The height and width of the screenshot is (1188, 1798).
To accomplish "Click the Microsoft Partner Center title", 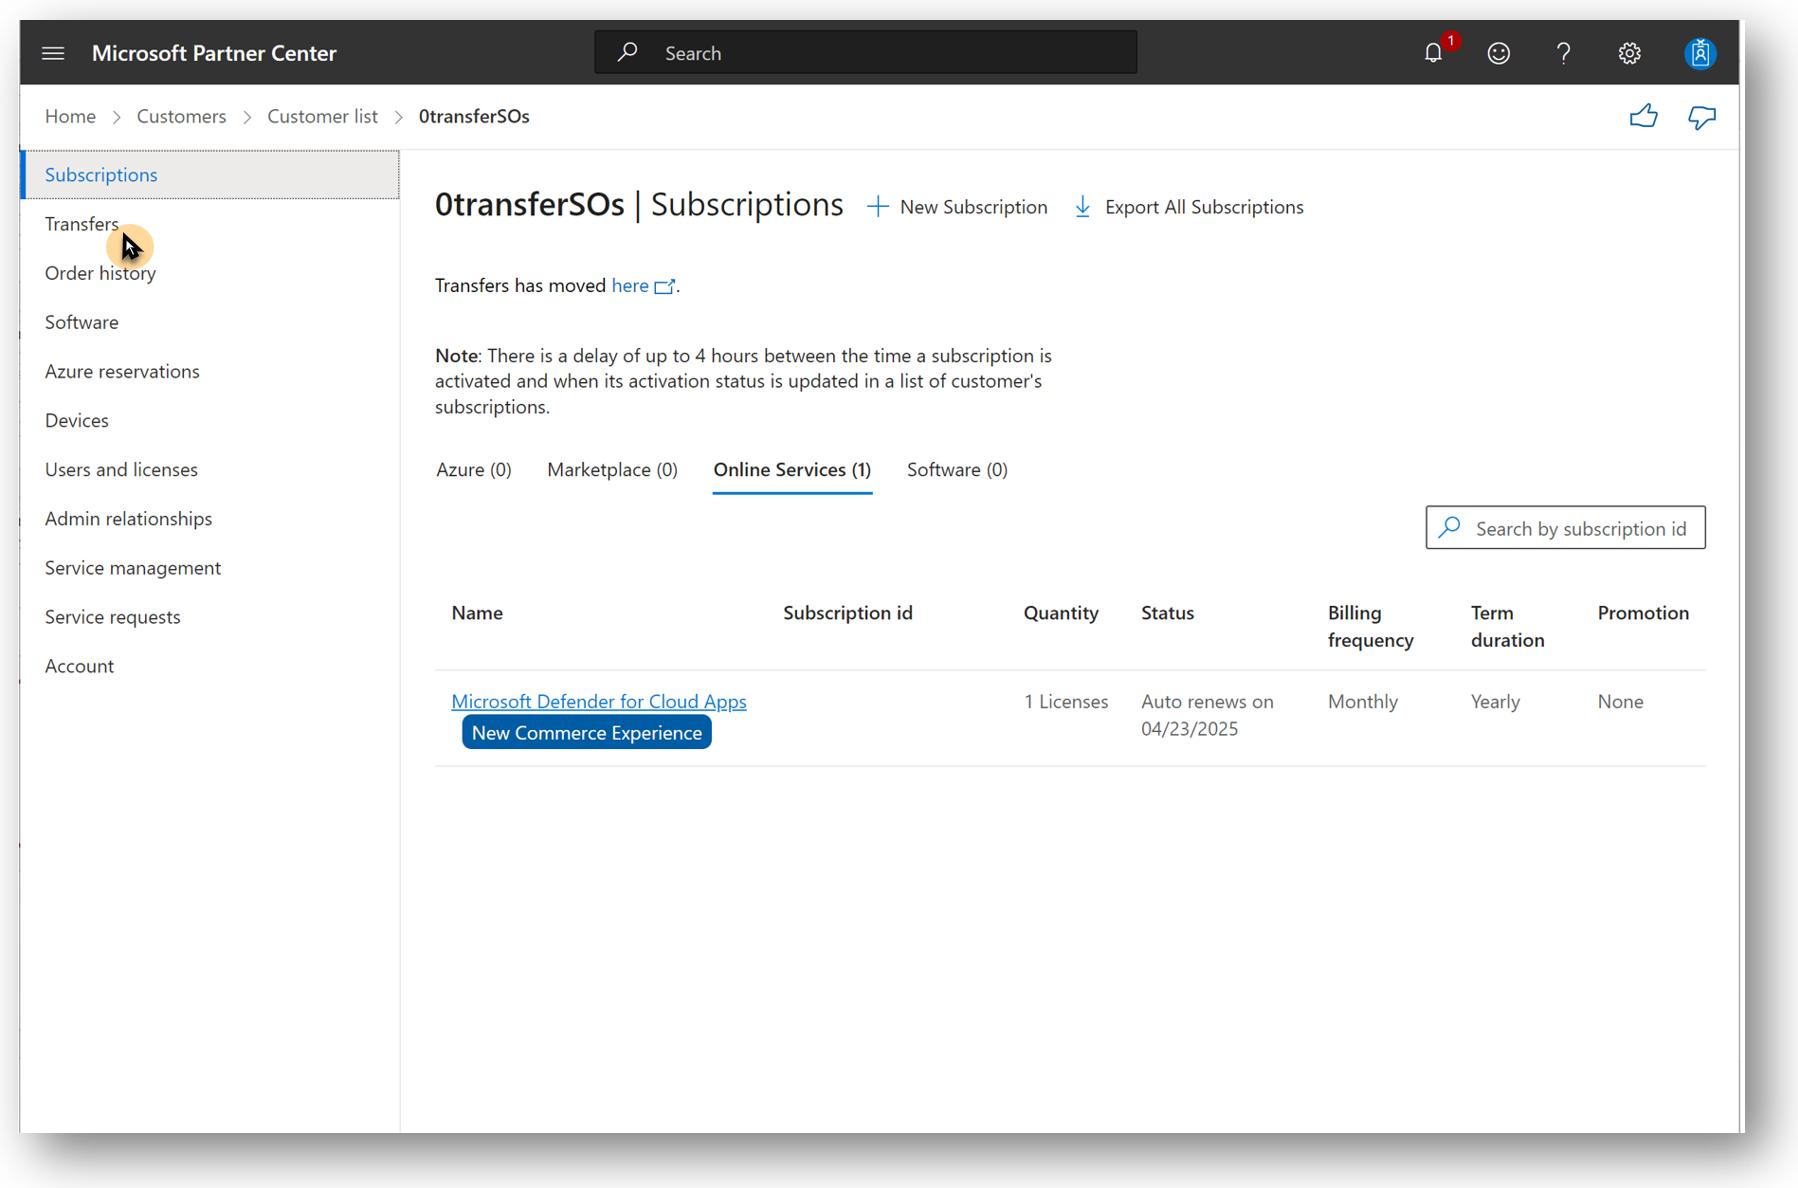I will pyautogui.click(x=214, y=53).
